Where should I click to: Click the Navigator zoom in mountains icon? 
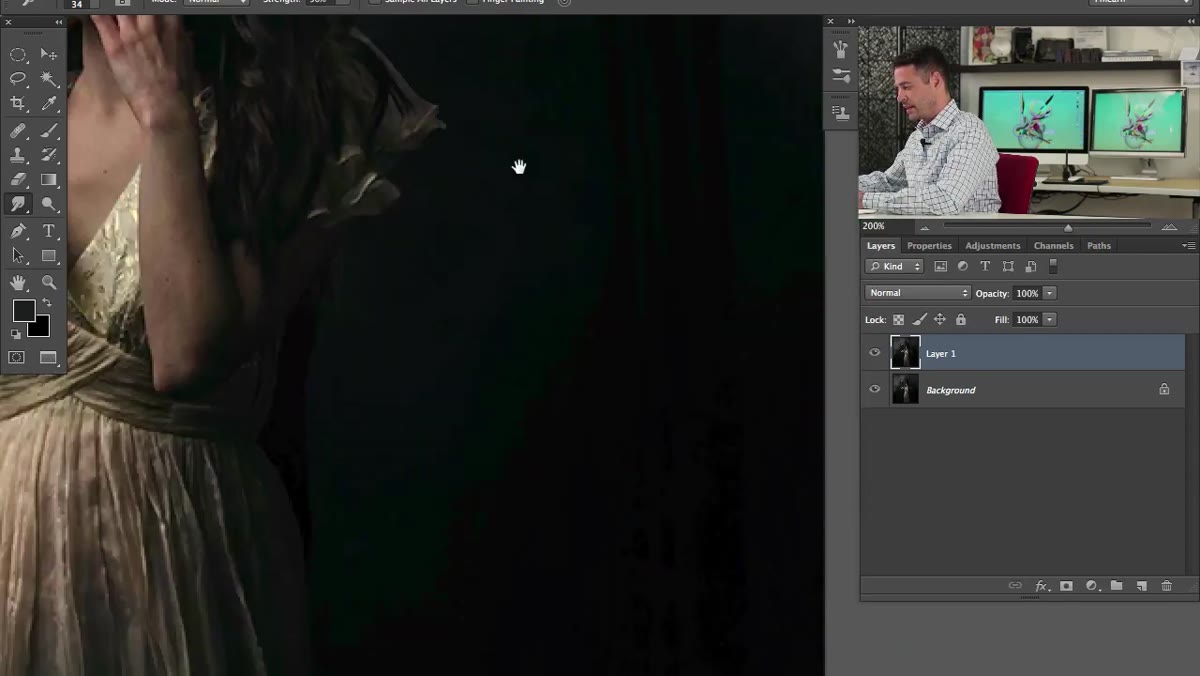[1169, 227]
